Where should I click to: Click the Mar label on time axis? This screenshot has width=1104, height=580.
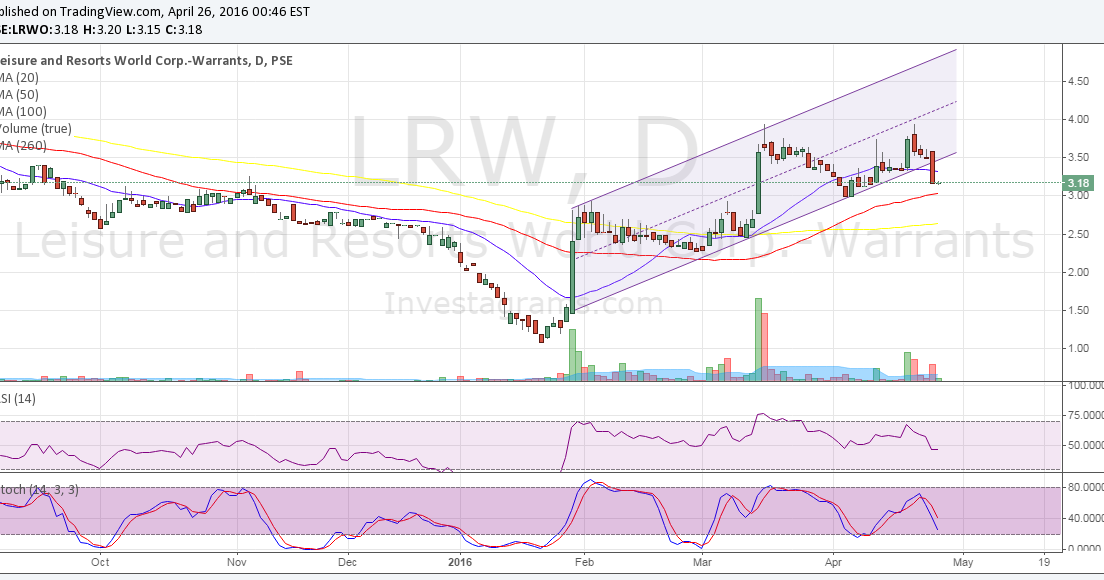(x=702, y=562)
